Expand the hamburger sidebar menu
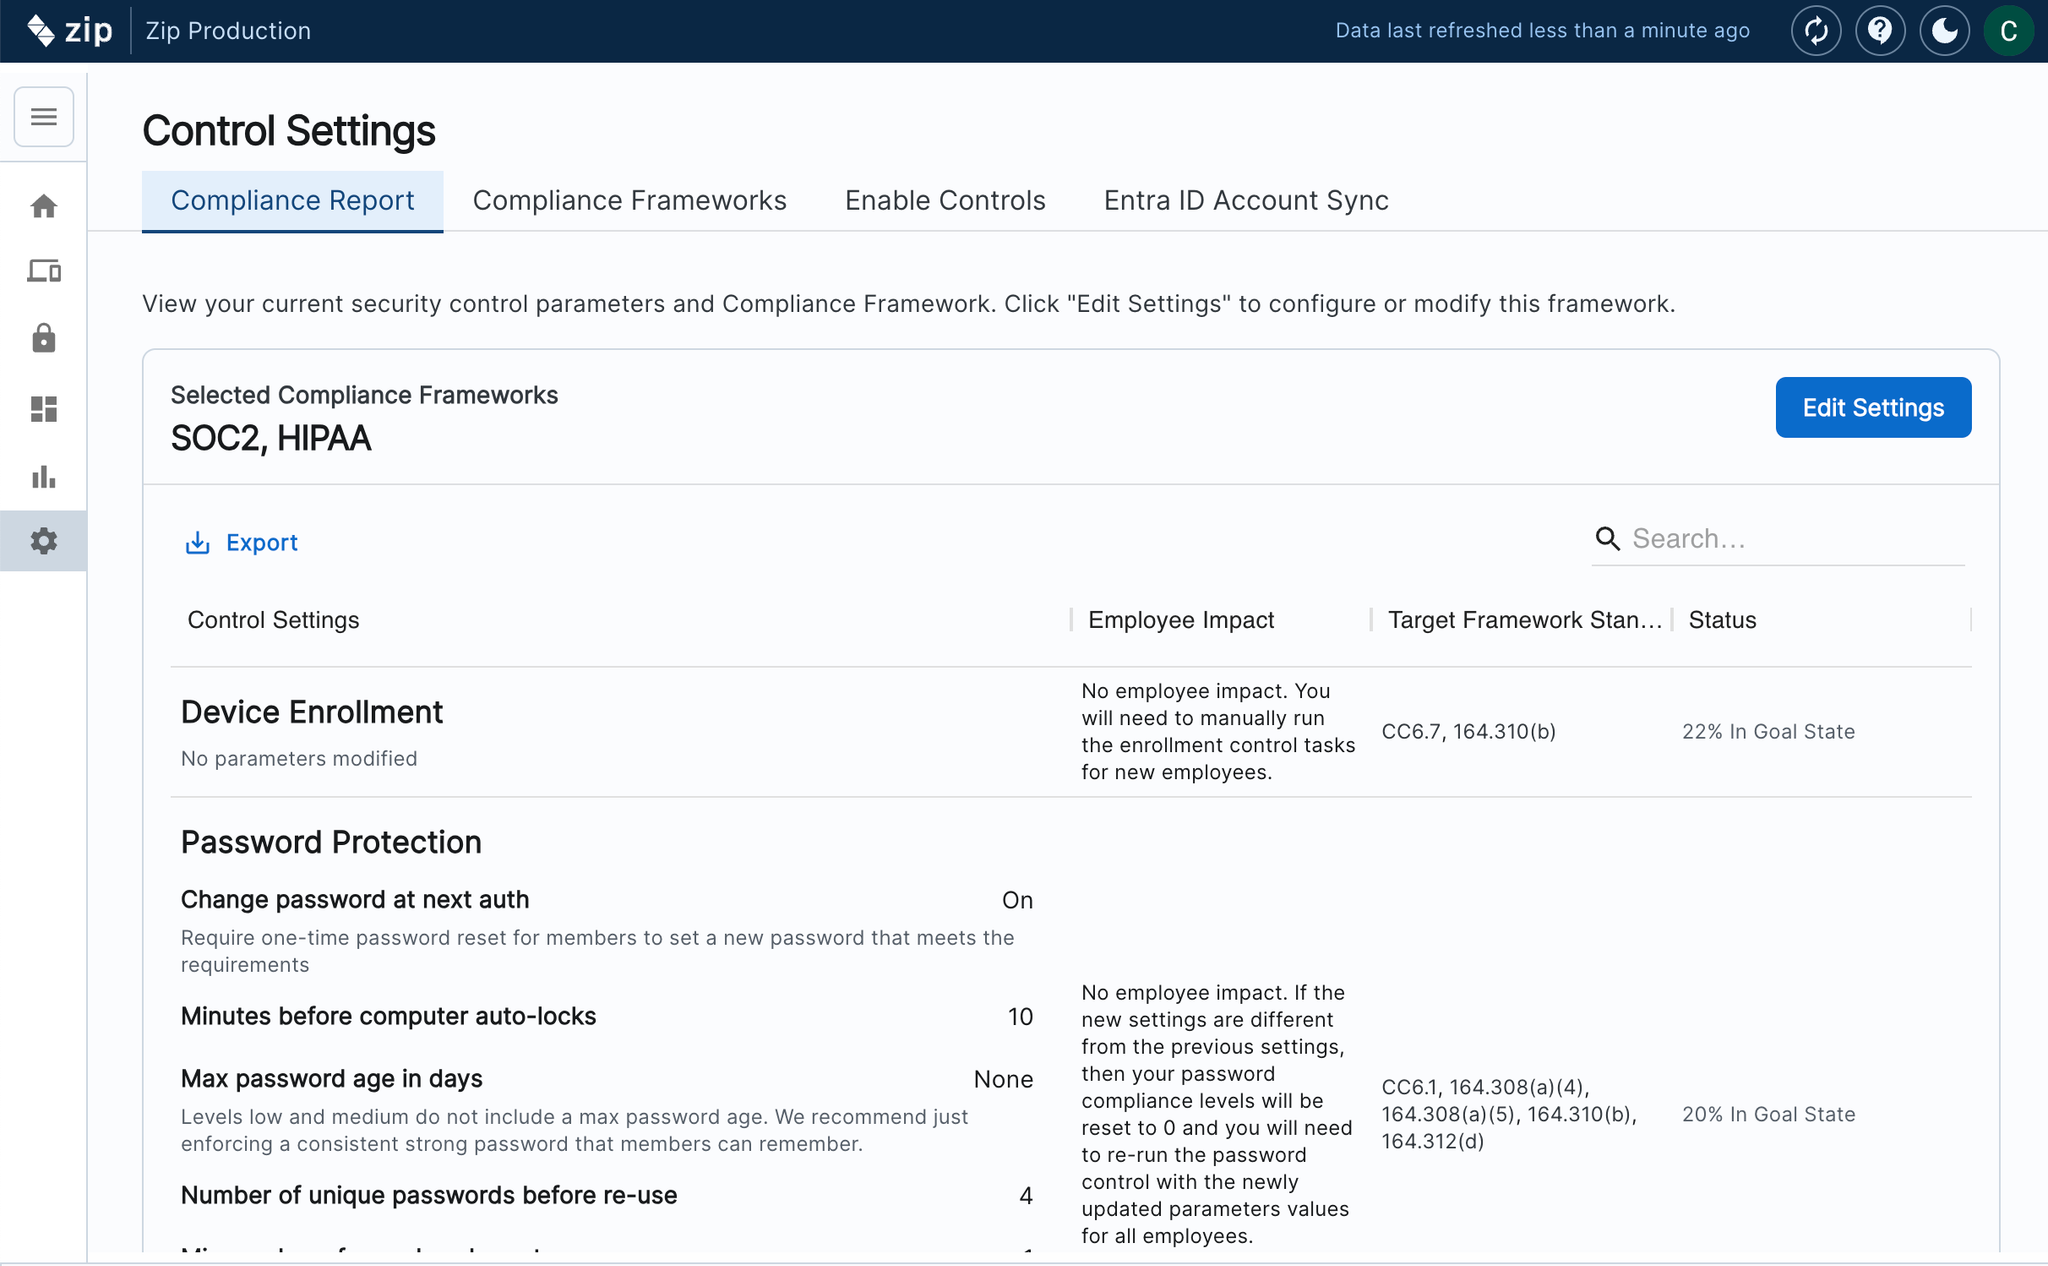 pos(44,117)
